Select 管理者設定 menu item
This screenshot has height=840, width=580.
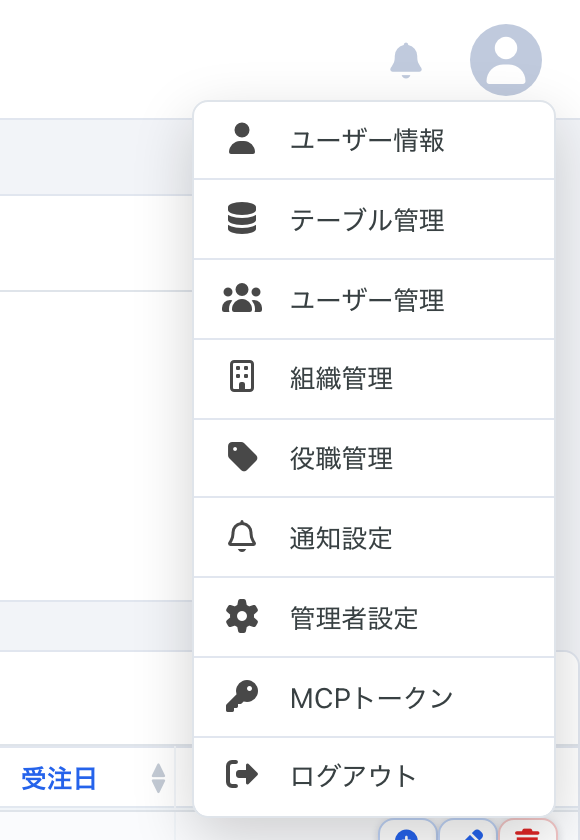[374, 618]
